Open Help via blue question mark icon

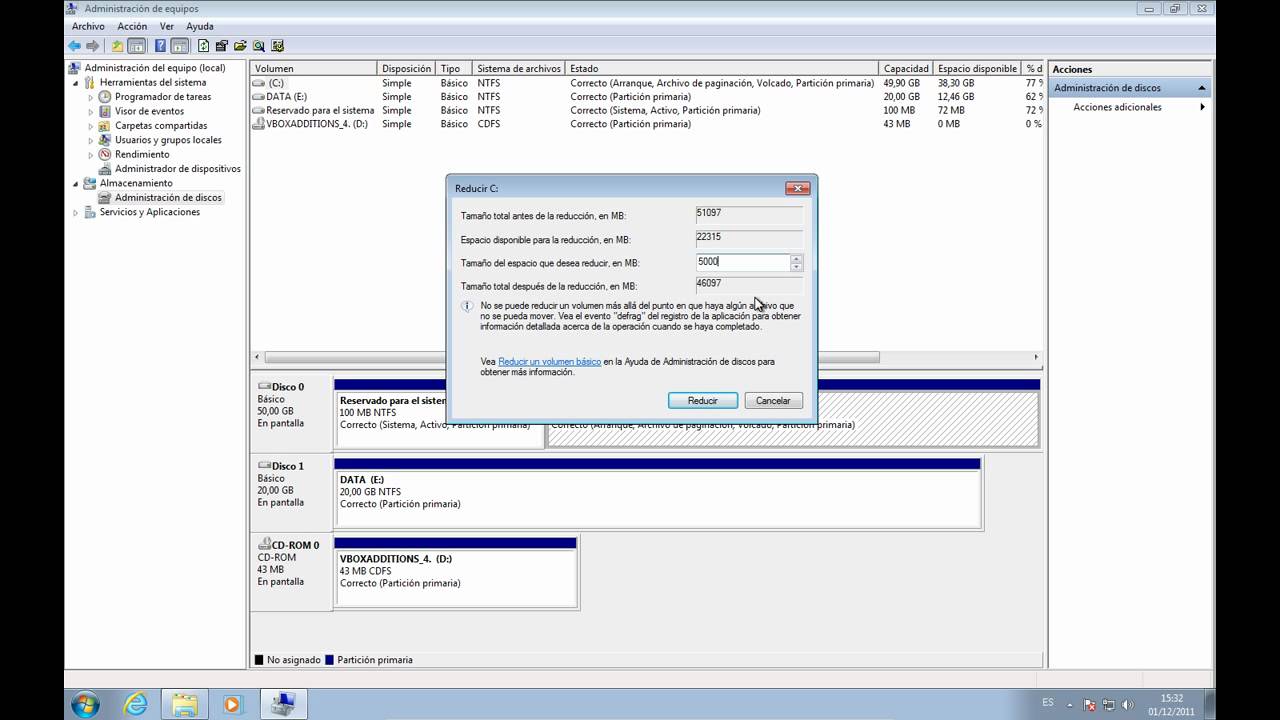160,46
